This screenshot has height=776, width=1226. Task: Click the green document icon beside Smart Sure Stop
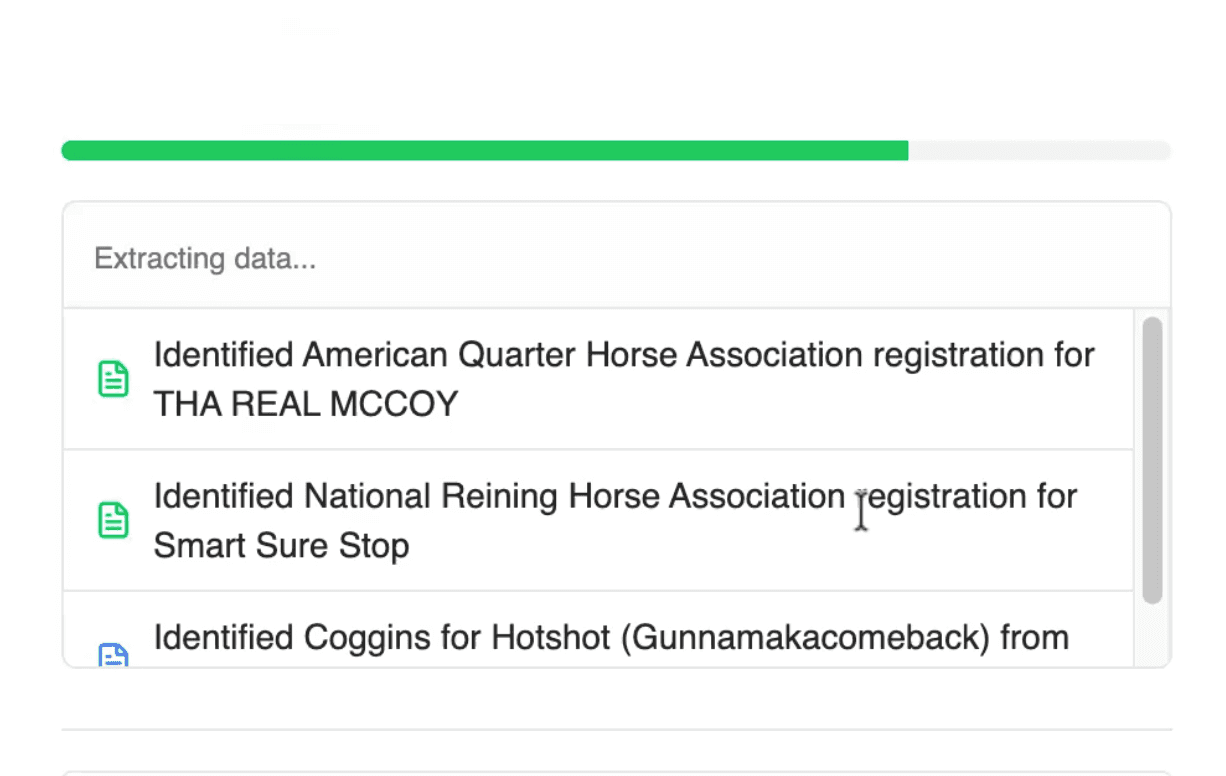click(x=113, y=520)
